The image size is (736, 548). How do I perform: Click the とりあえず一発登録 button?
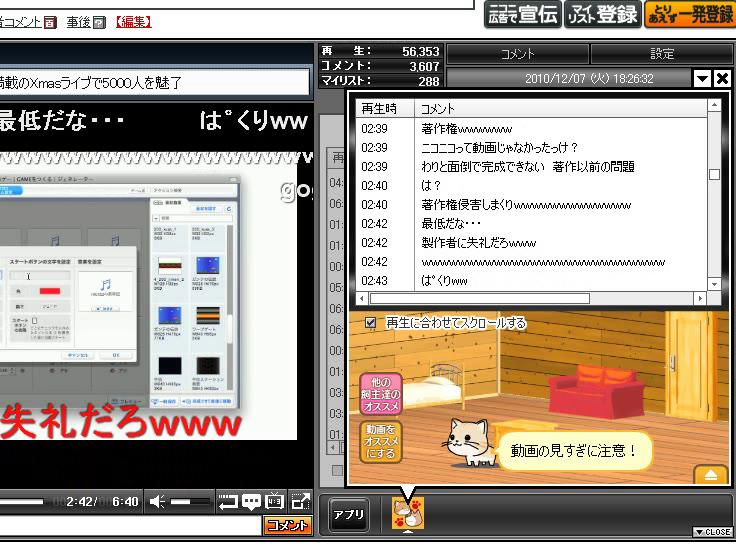(690, 14)
